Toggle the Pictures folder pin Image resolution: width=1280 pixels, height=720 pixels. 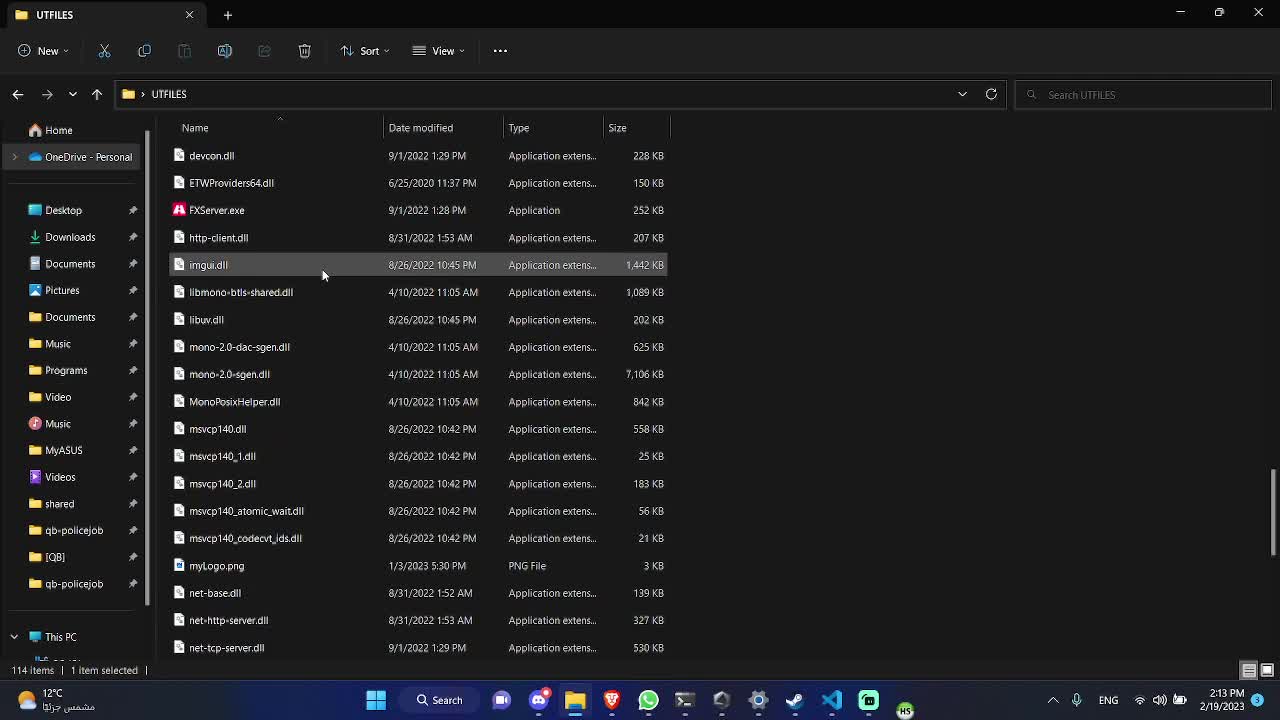click(133, 290)
